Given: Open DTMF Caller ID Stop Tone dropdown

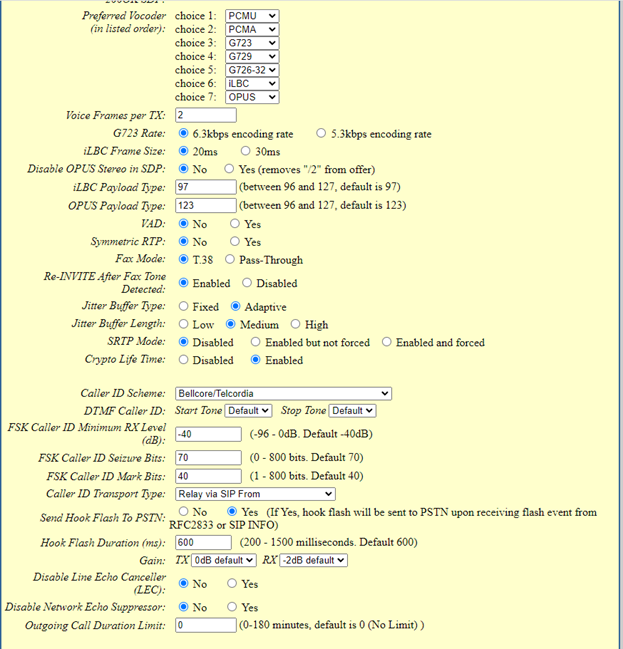Looking at the screenshot, I should click(352, 411).
